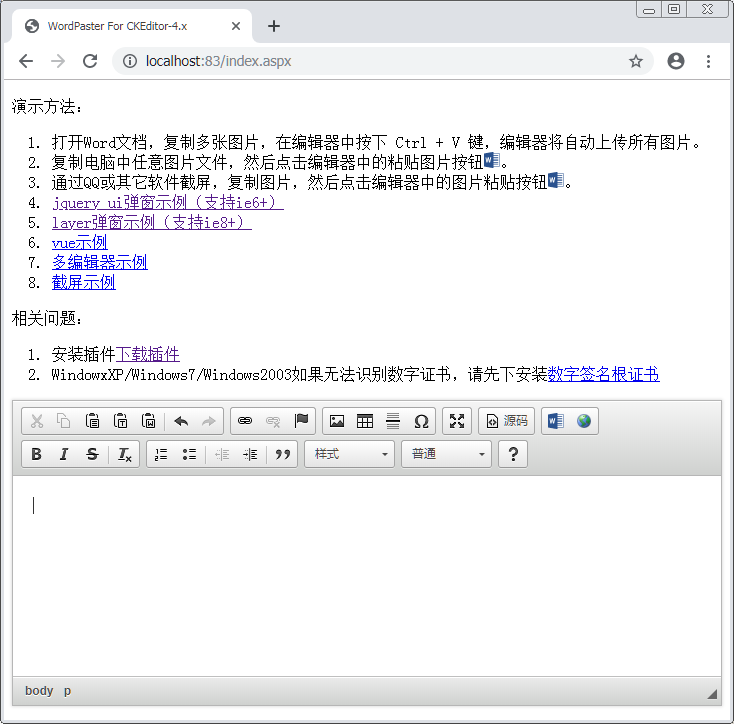Open layer弹窗示例 link

tap(152, 223)
